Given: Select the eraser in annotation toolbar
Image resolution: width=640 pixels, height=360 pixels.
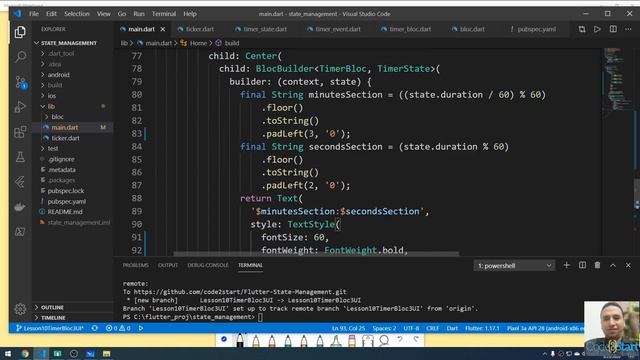Looking at the screenshot, I should click(352, 340).
